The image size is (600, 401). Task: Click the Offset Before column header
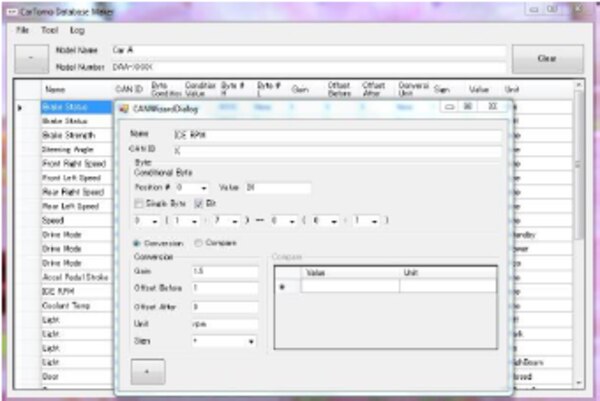click(340, 90)
